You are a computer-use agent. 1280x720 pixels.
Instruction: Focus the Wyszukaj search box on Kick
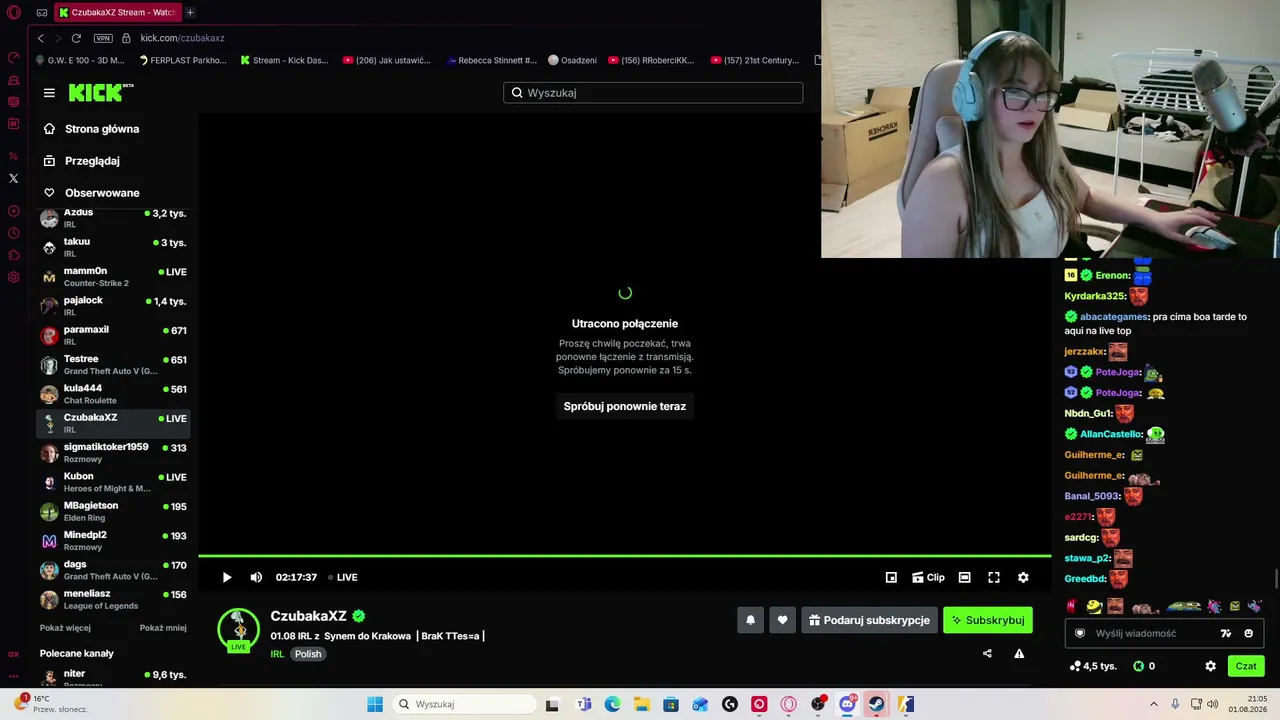pos(653,93)
